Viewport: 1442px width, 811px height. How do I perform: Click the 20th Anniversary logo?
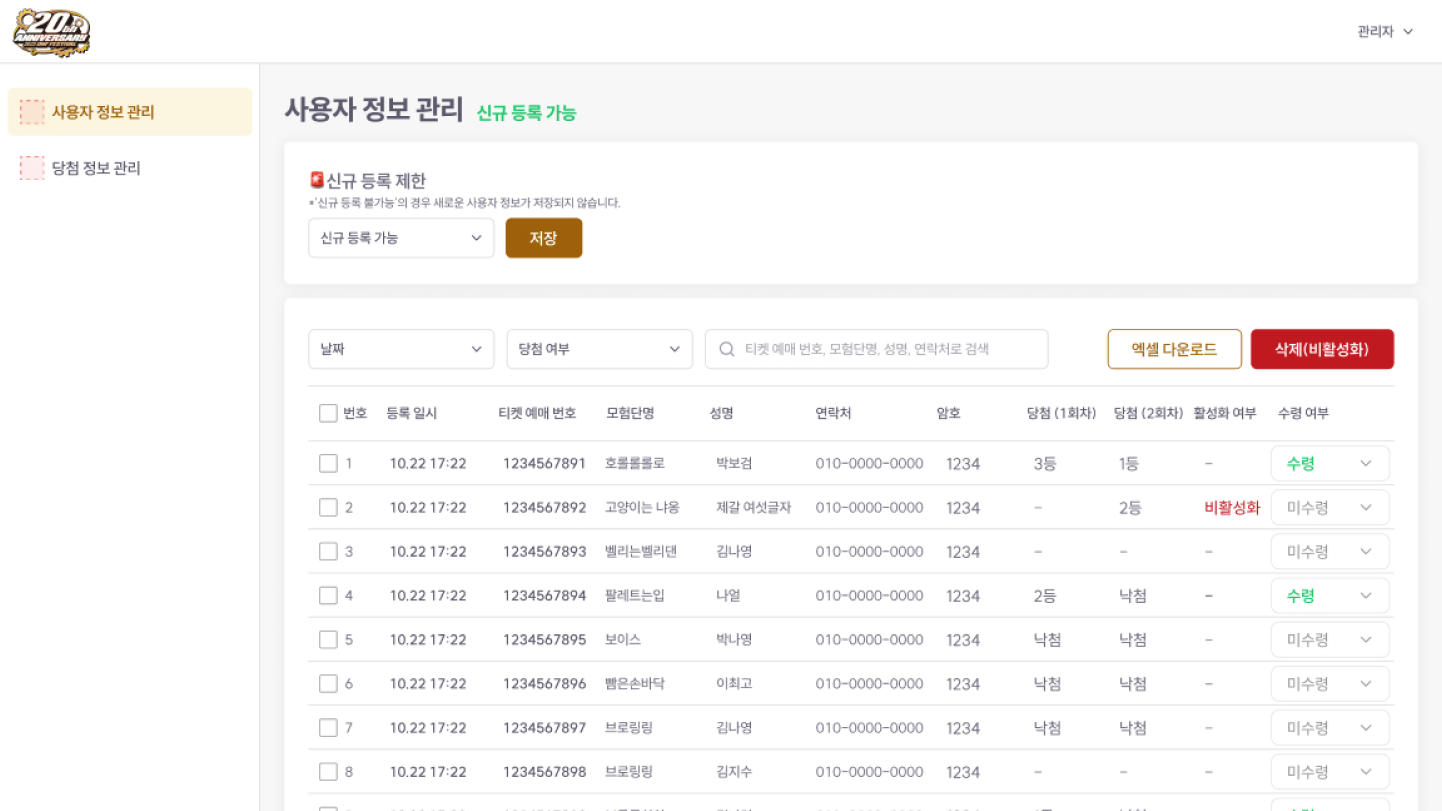(x=51, y=32)
